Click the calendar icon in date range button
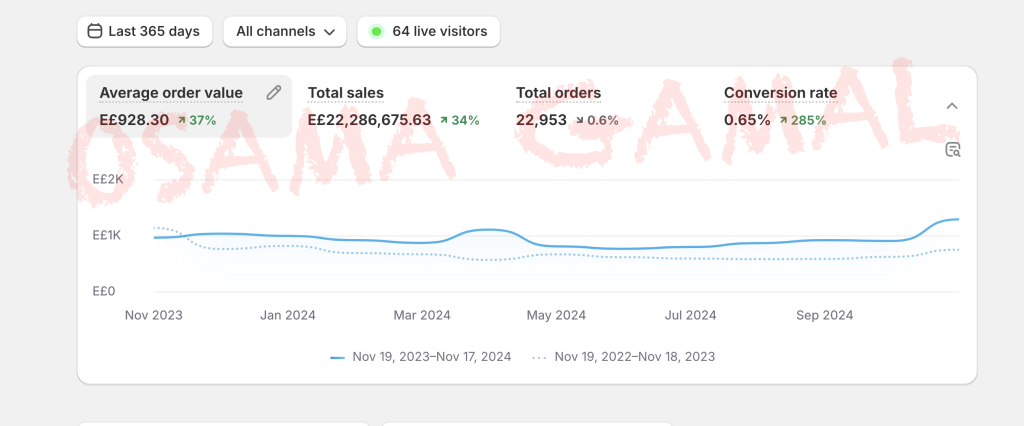Viewport: 1024px width, 426px height. tap(95, 32)
